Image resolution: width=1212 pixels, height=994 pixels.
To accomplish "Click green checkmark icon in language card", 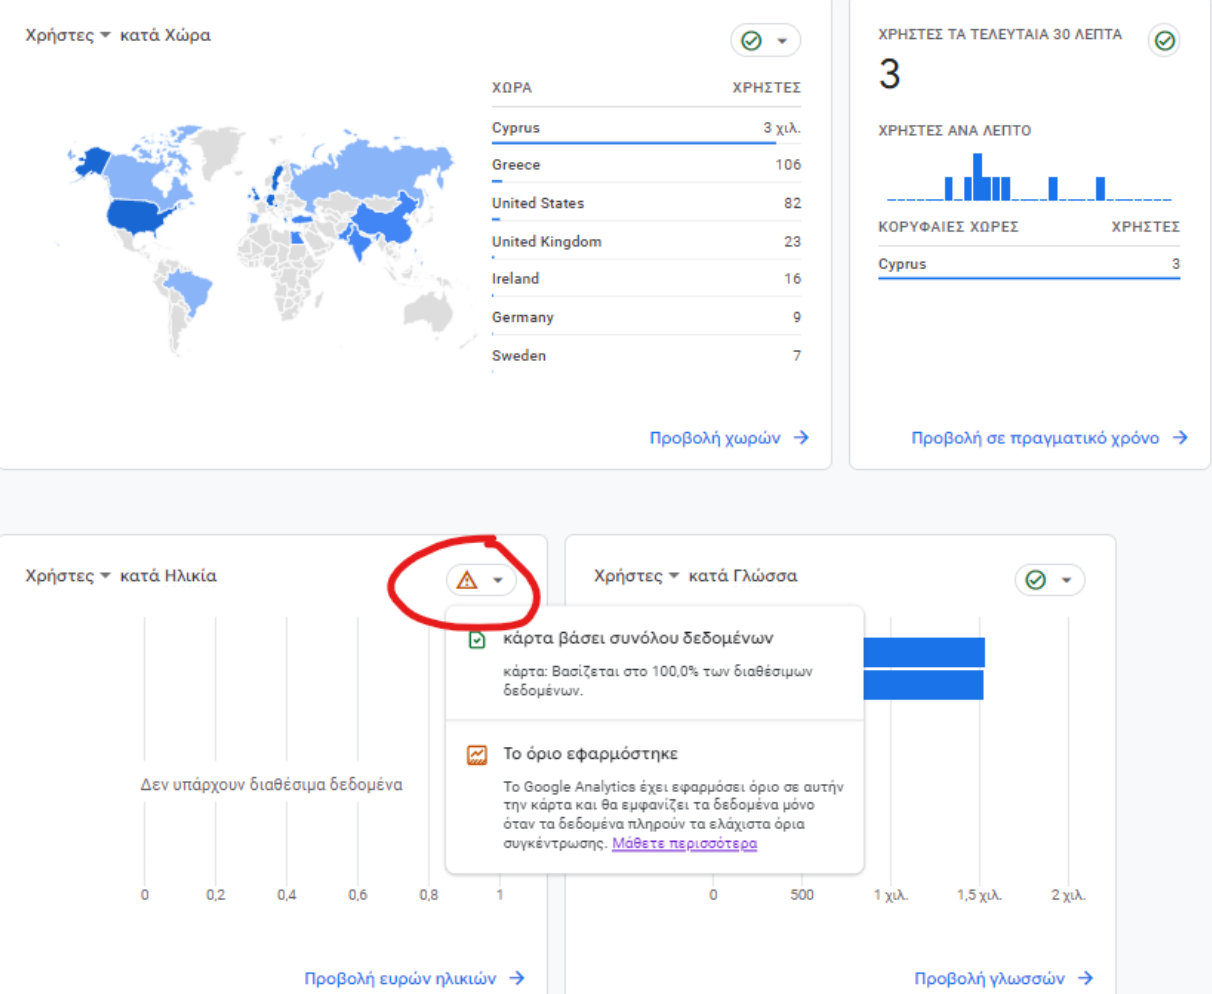I will tap(1036, 580).
